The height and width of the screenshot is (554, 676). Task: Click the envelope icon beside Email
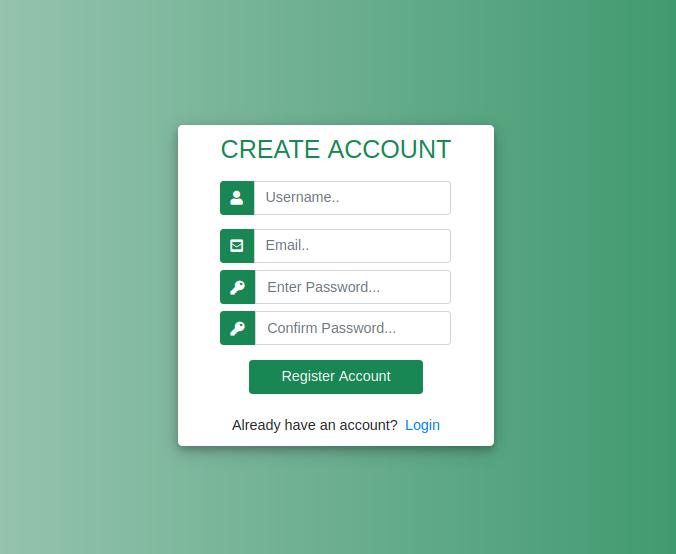click(237, 246)
